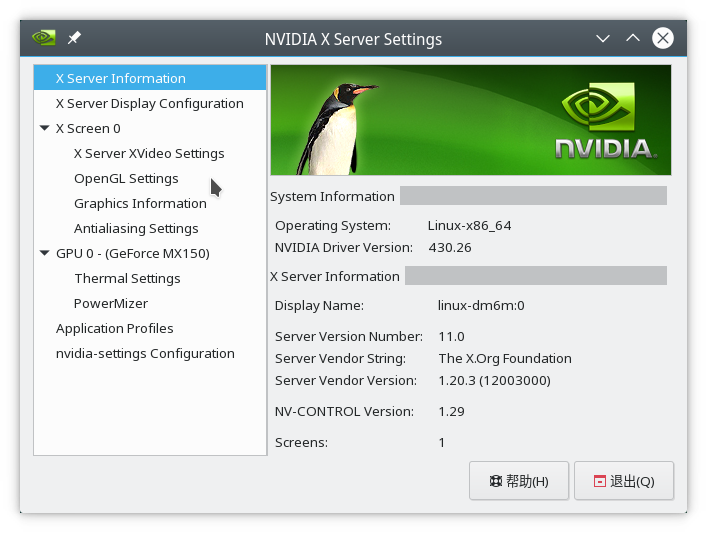Click the driver version value 430.26

(x=450, y=248)
